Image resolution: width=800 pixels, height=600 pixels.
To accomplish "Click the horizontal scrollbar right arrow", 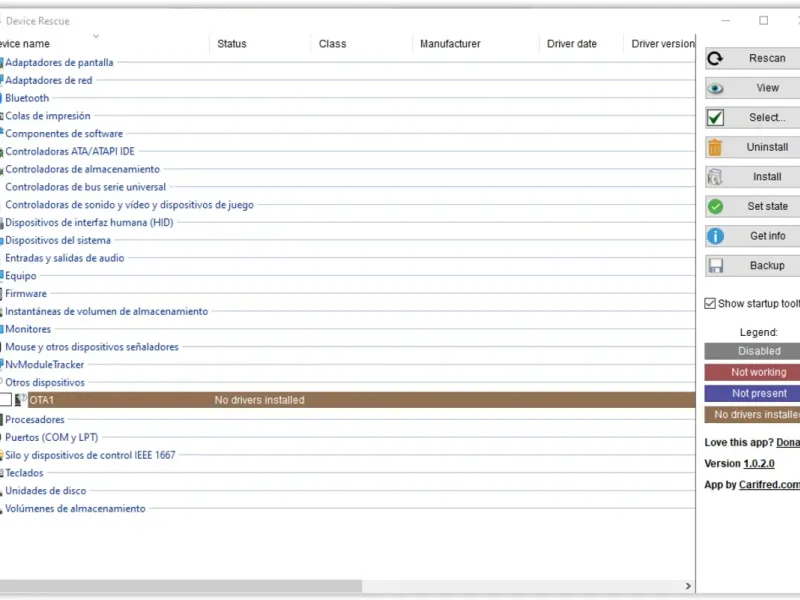I will (x=688, y=586).
